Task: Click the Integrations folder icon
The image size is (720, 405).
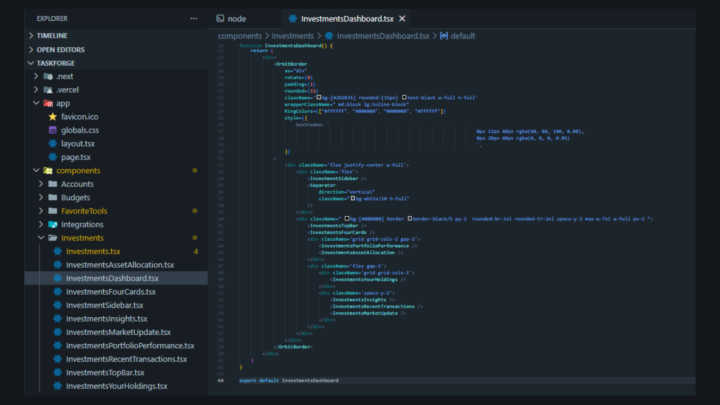Action: 53,225
